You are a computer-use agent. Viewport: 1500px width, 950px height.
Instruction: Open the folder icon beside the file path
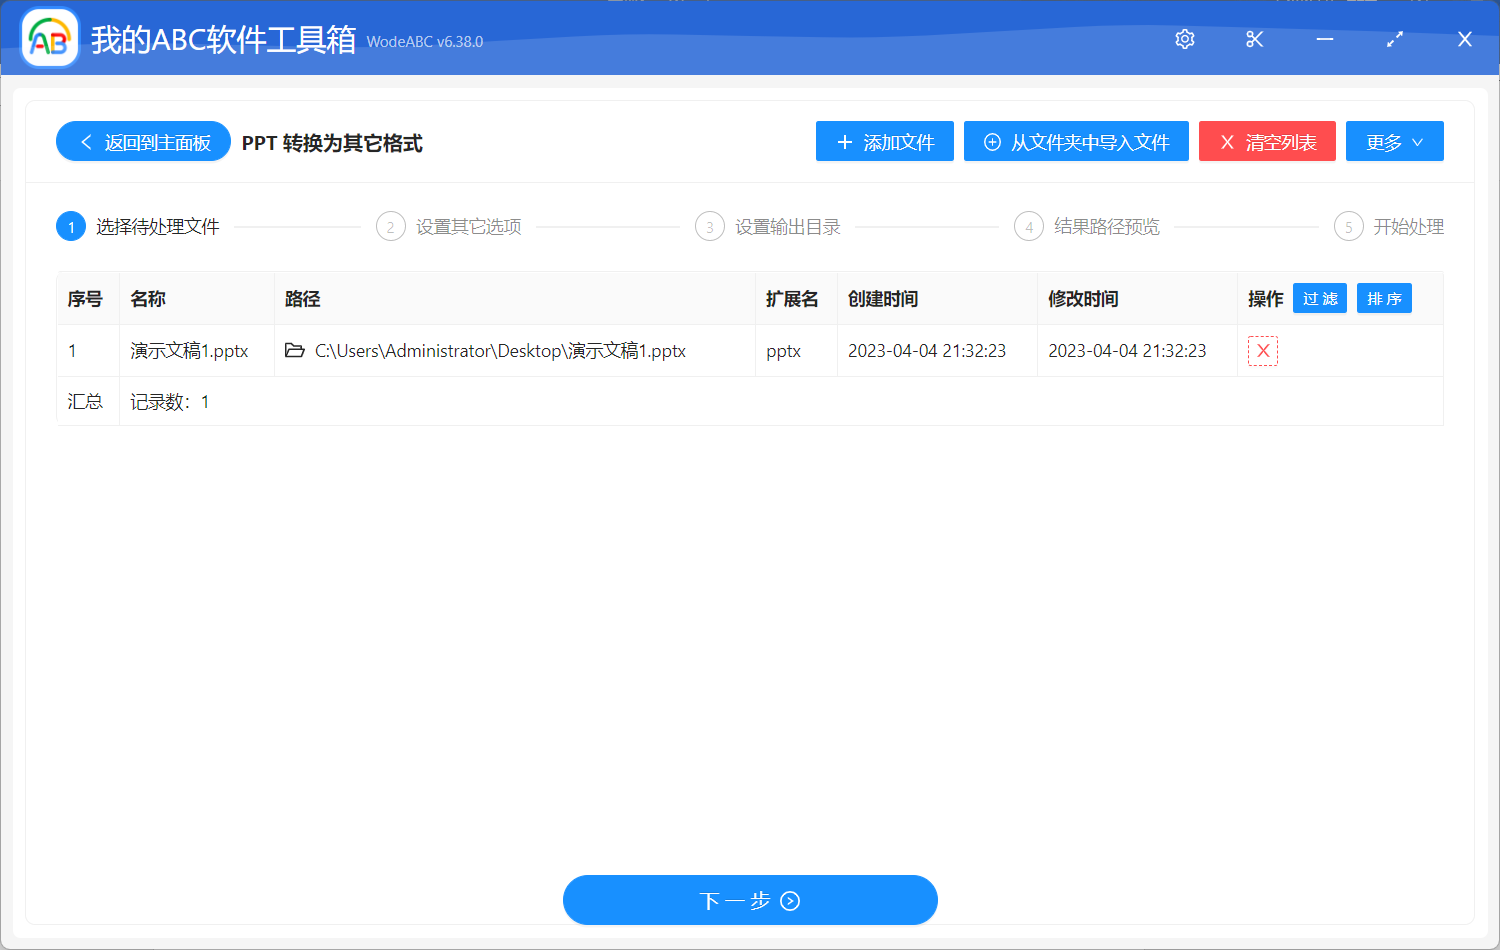point(293,351)
